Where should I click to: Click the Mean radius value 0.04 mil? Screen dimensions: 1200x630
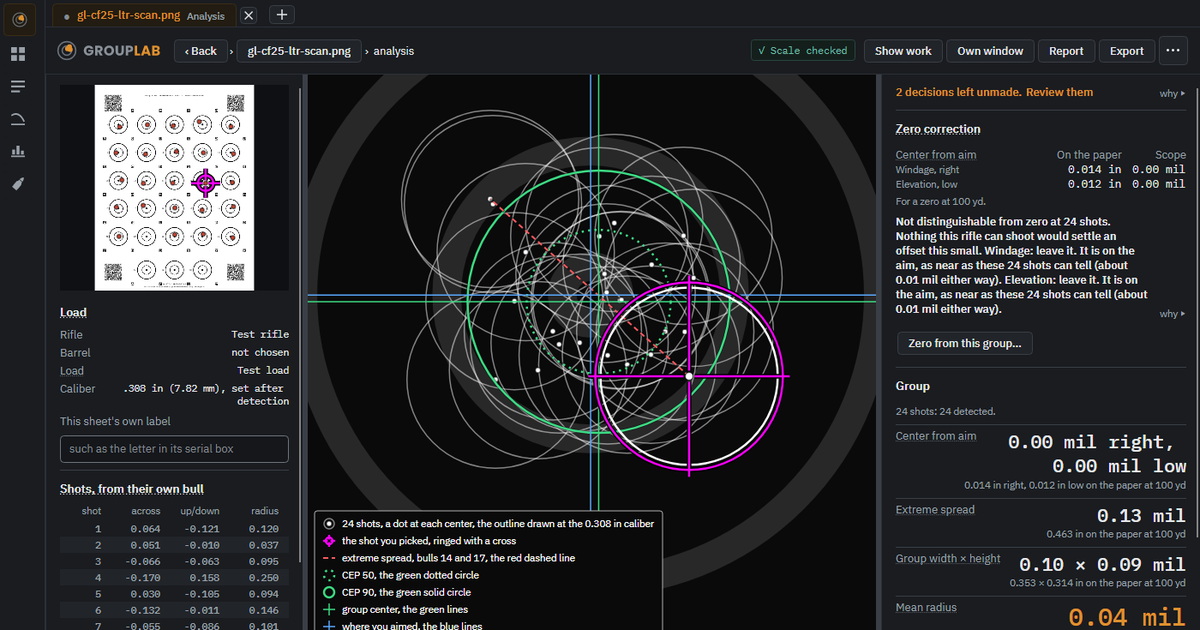[1127, 619]
